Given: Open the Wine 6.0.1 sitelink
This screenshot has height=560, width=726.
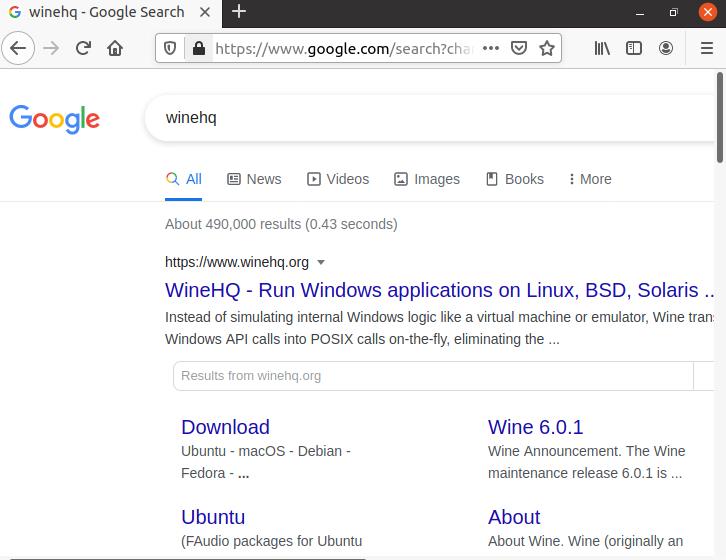Looking at the screenshot, I should click(x=536, y=427).
